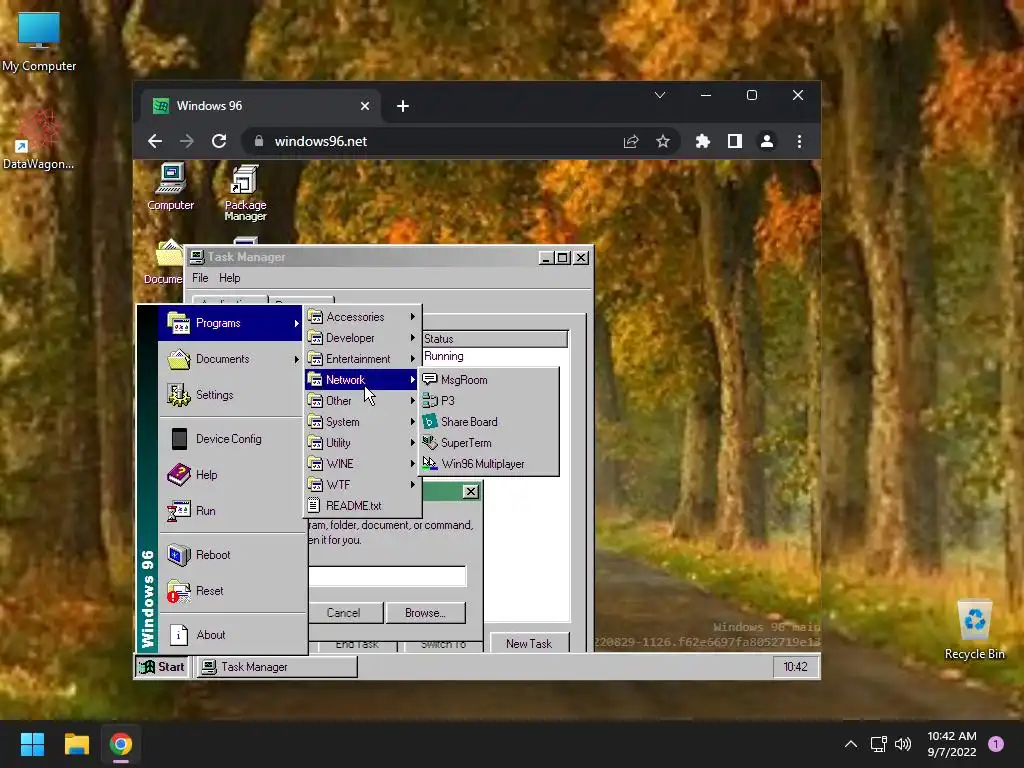Viewport: 1024px width, 768px height.
Task: Click the Share Board teal icon
Action: point(430,421)
